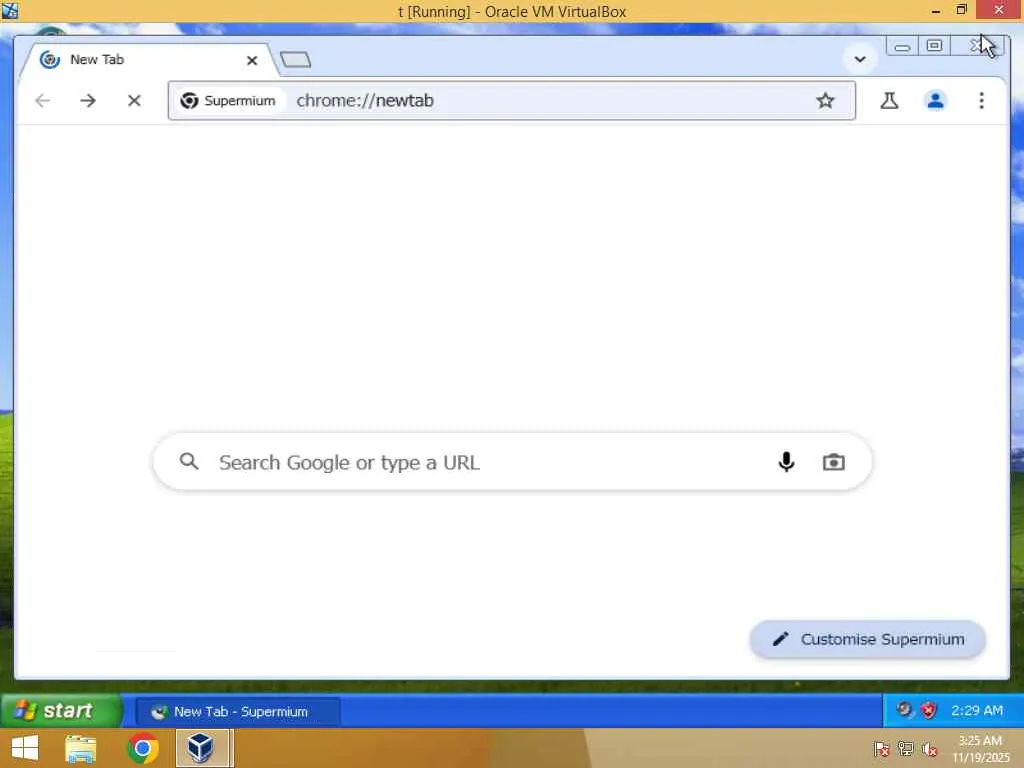1024x768 pixels.
Task: Maximize the Supermium browser window
Action: (935, 46)
